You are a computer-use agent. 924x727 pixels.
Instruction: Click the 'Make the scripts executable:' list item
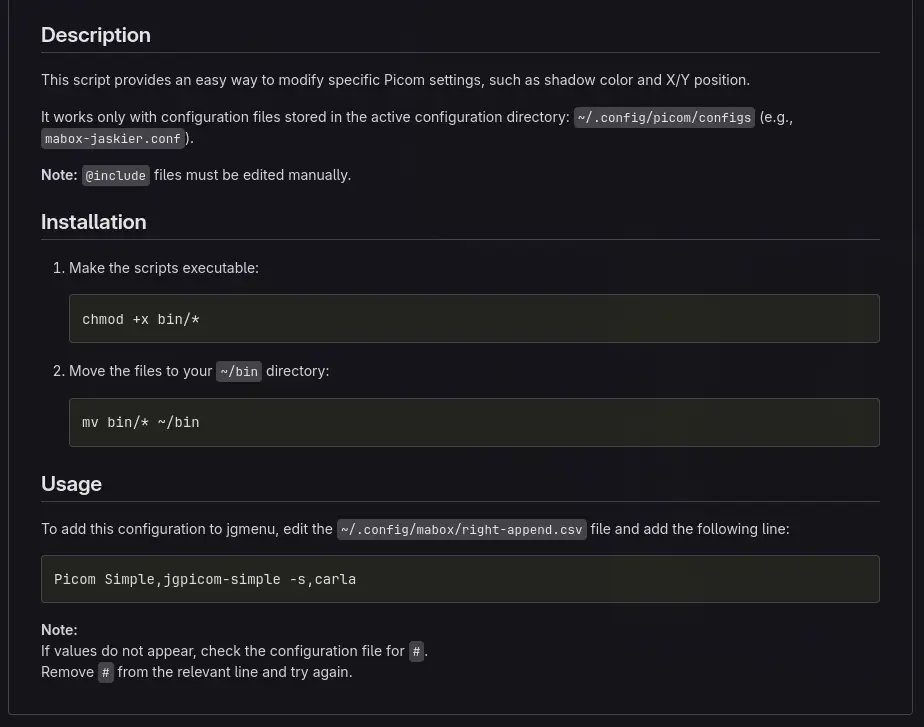pyautogui.click(x=164, y=268)
